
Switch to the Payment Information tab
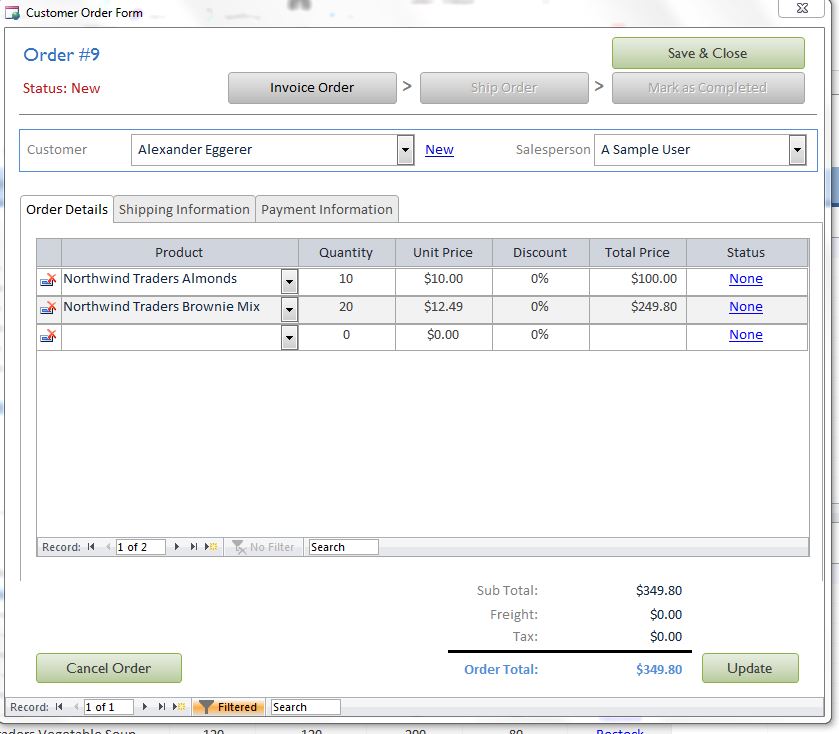pyautogui.click(x=327, y=209)
